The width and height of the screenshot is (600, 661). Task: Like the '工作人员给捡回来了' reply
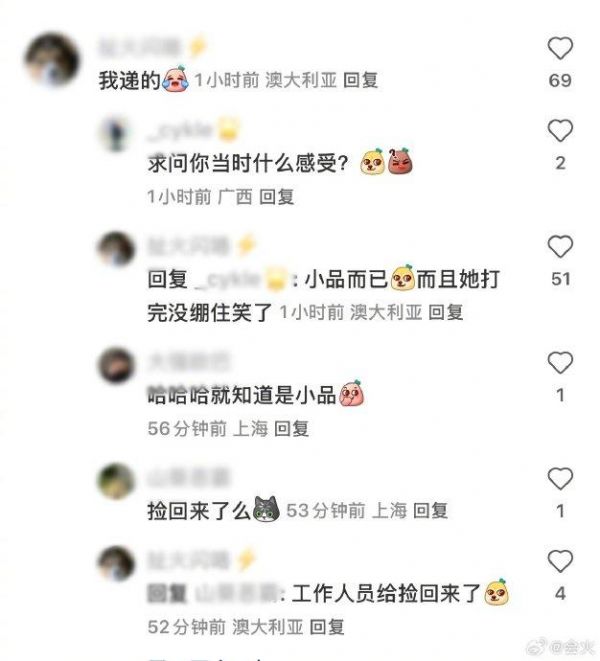click(x=560, y=561)
